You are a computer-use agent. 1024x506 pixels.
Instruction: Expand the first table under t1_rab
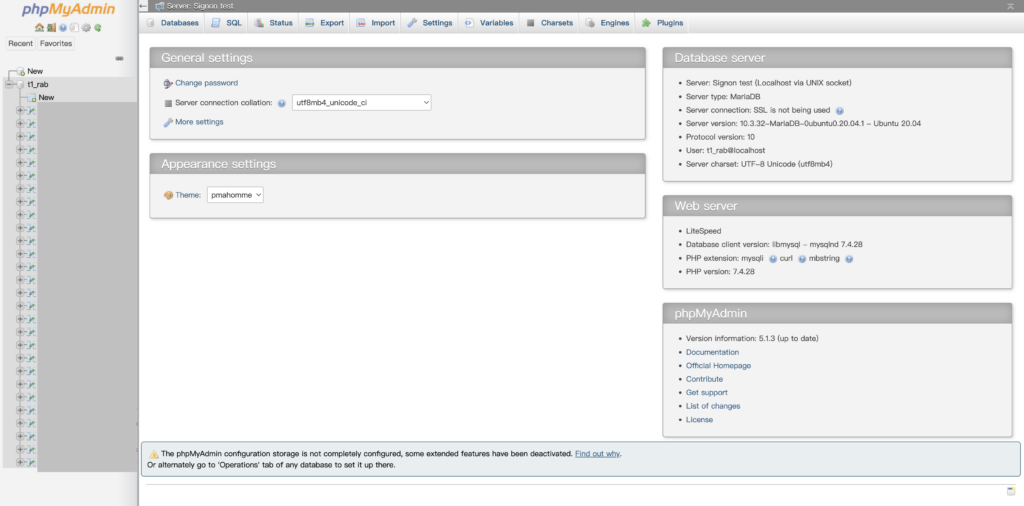click(21, 110)
